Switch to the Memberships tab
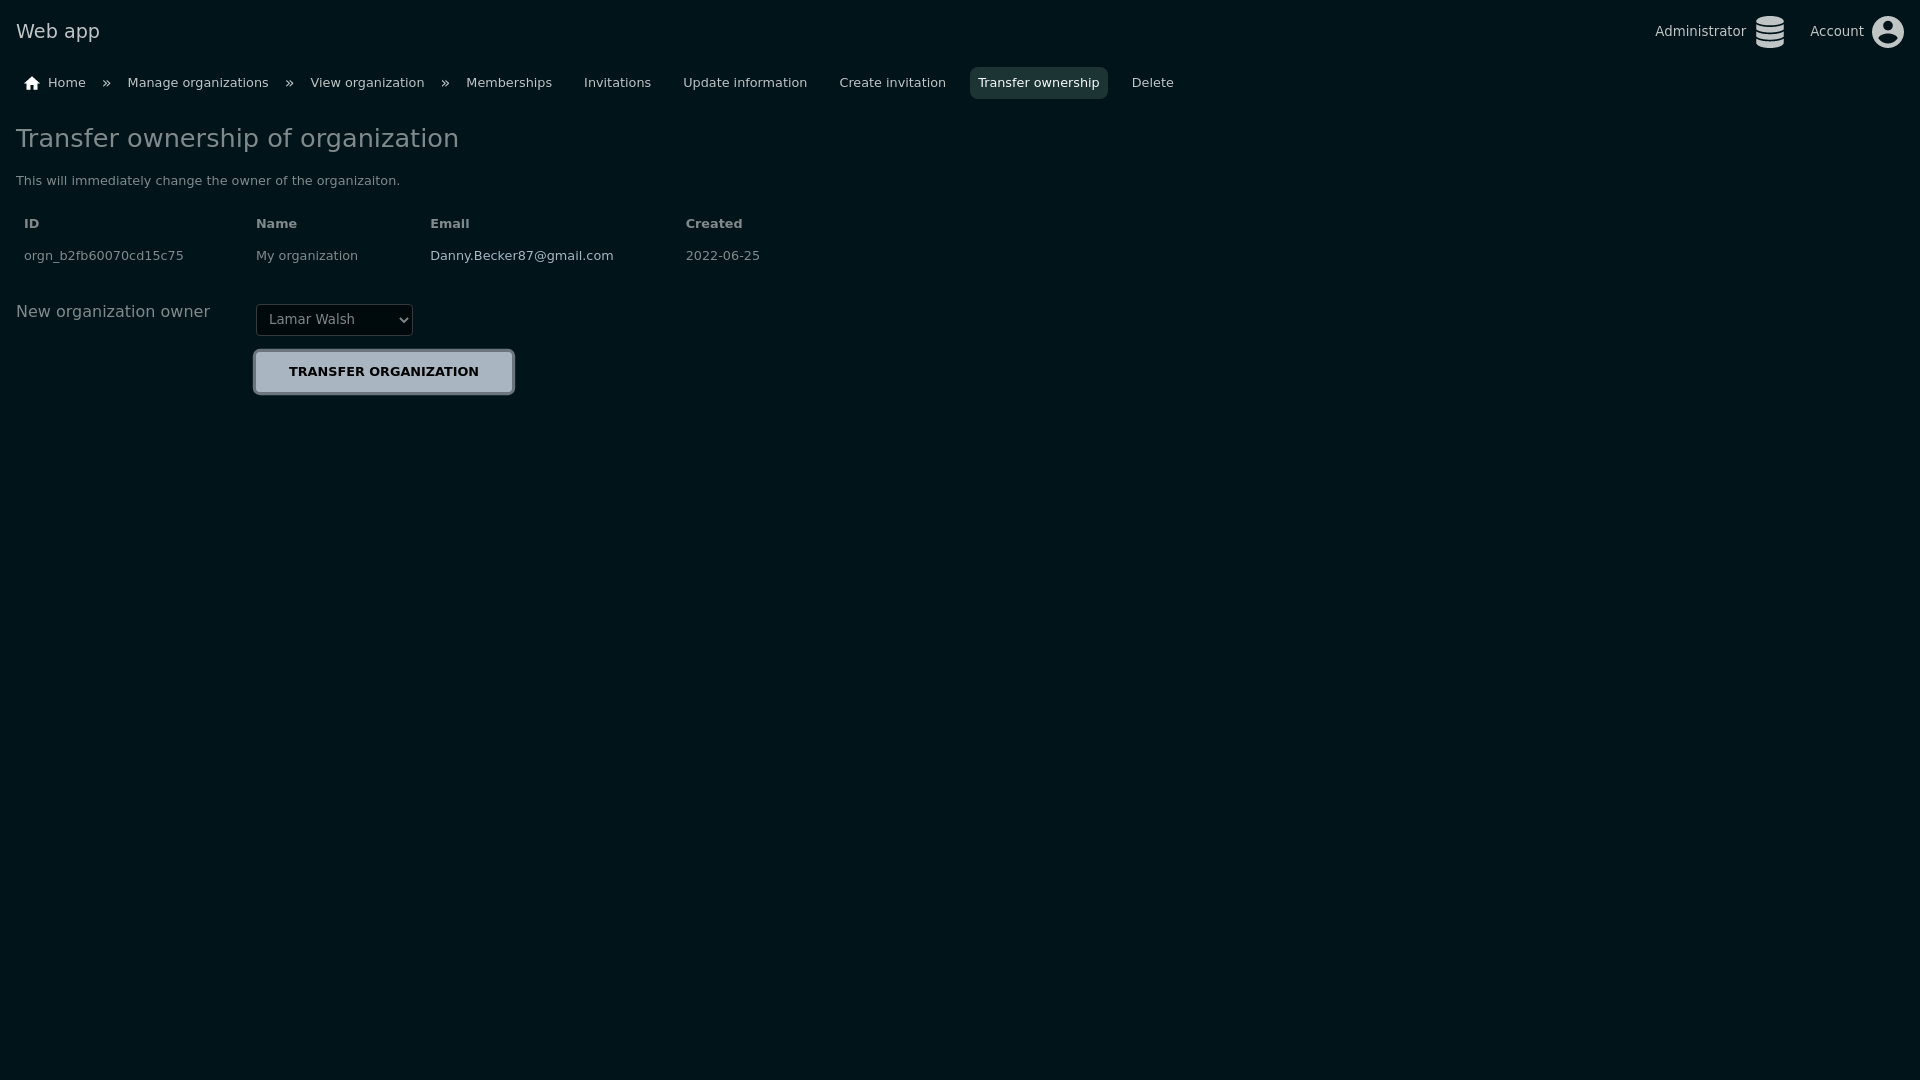Image resolution: width=1920 pixels, height=1080 pixels. tap(508, 83)
